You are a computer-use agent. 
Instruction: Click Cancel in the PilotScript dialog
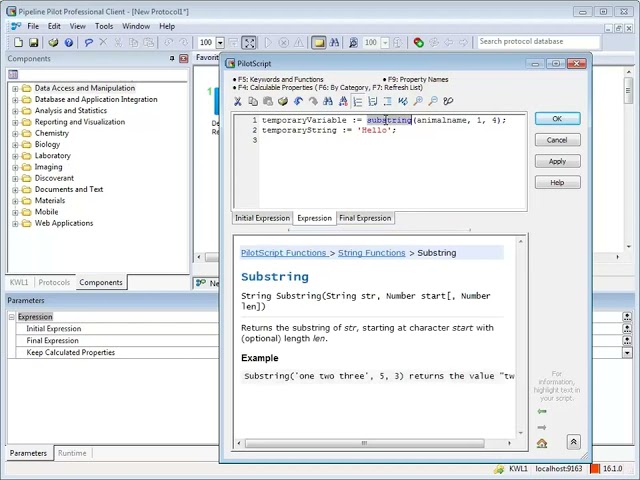point(557,140)
